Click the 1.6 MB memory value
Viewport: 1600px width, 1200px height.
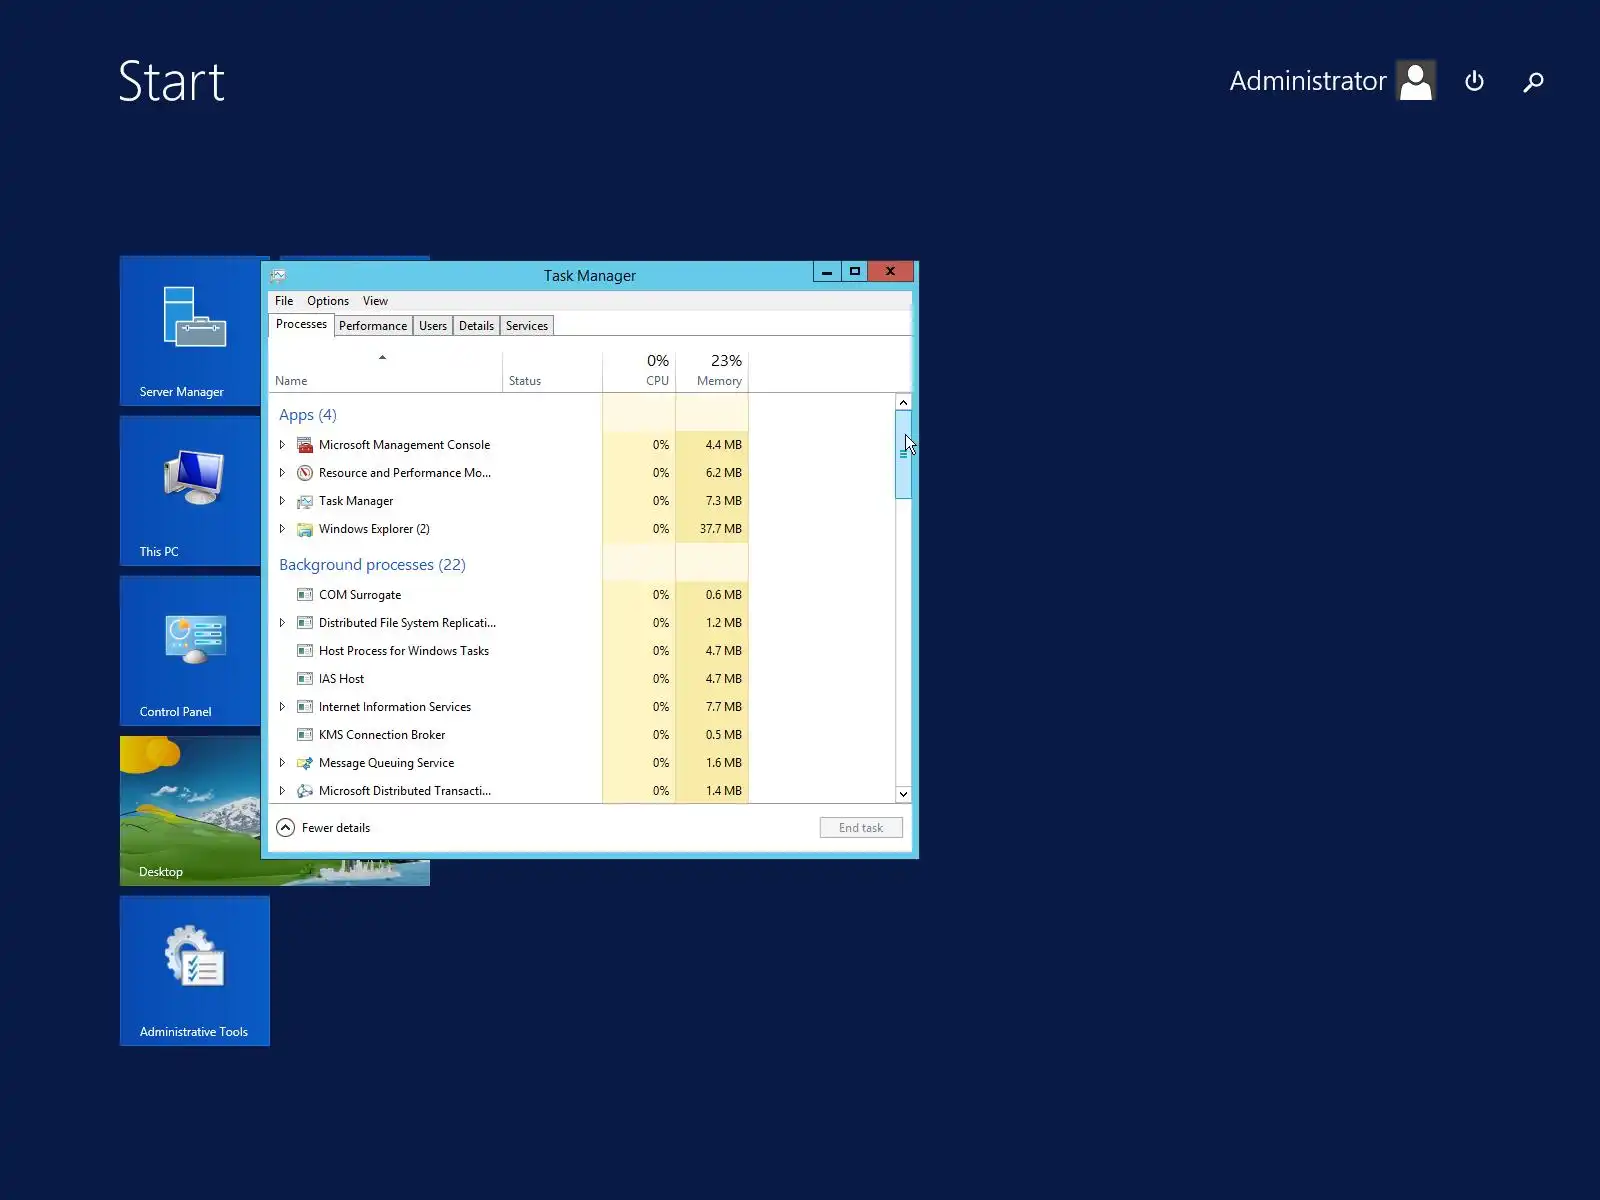(724, 763)
